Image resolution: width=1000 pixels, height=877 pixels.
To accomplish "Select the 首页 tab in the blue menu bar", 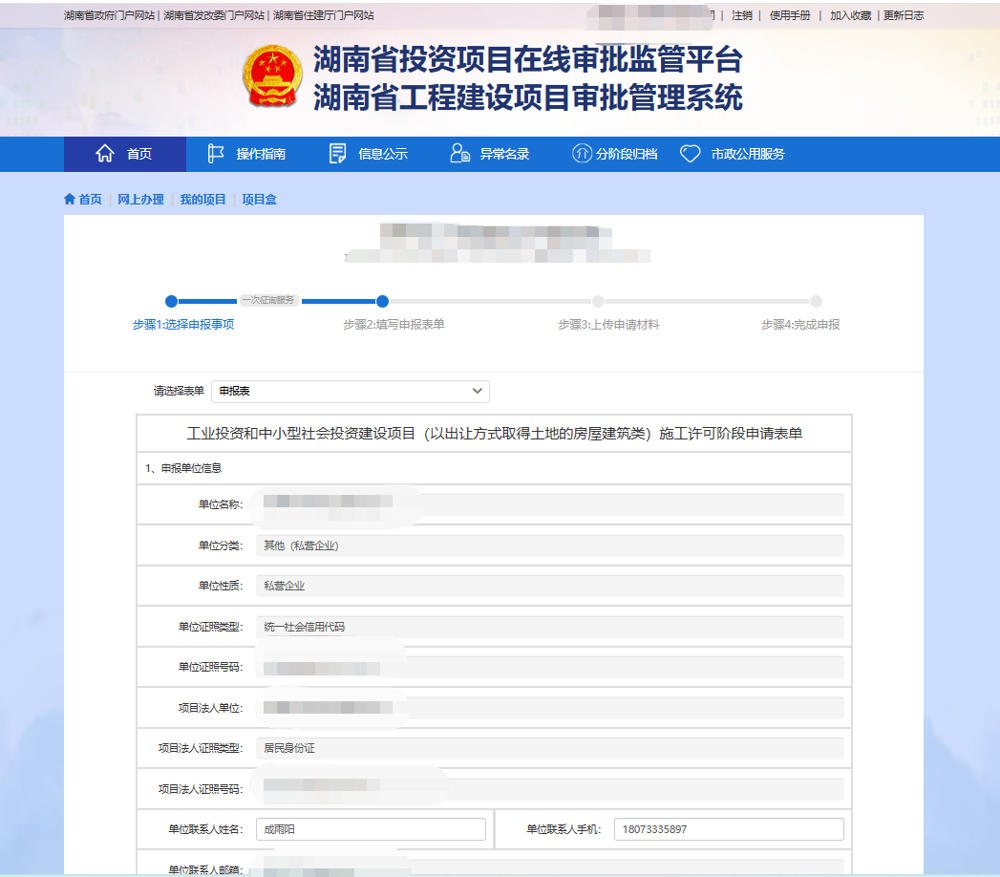I will click(x=124, y=153).
